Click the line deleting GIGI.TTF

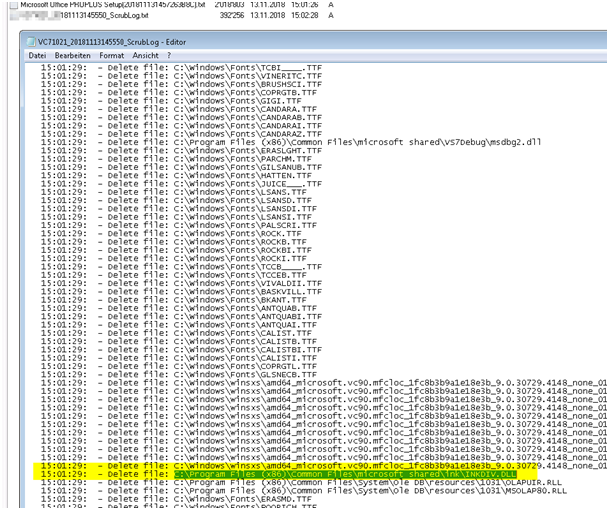[171, 101]
